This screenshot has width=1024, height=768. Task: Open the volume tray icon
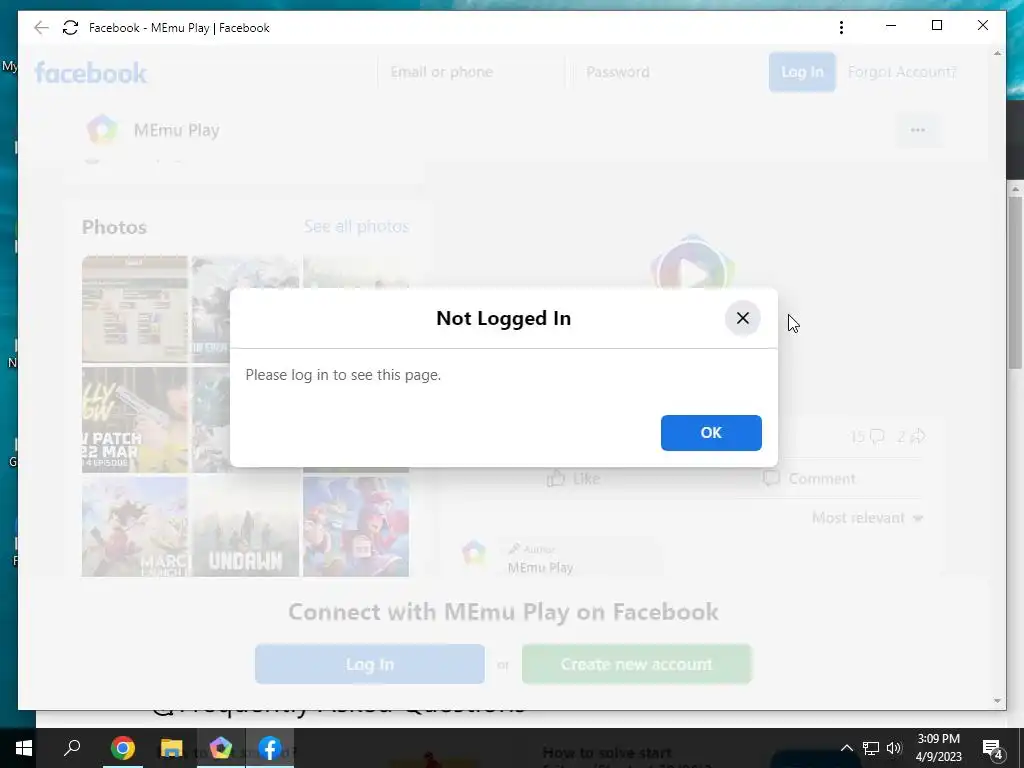[x=894, y=748]
